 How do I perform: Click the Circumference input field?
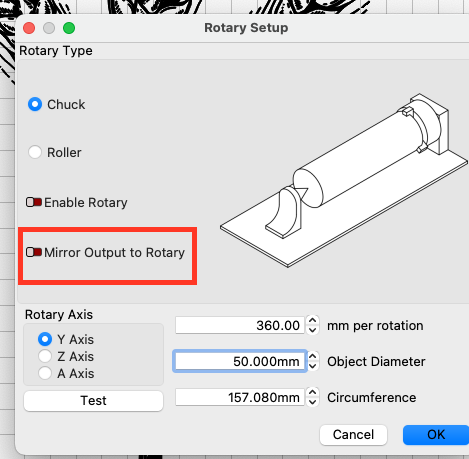click(240, 397)
